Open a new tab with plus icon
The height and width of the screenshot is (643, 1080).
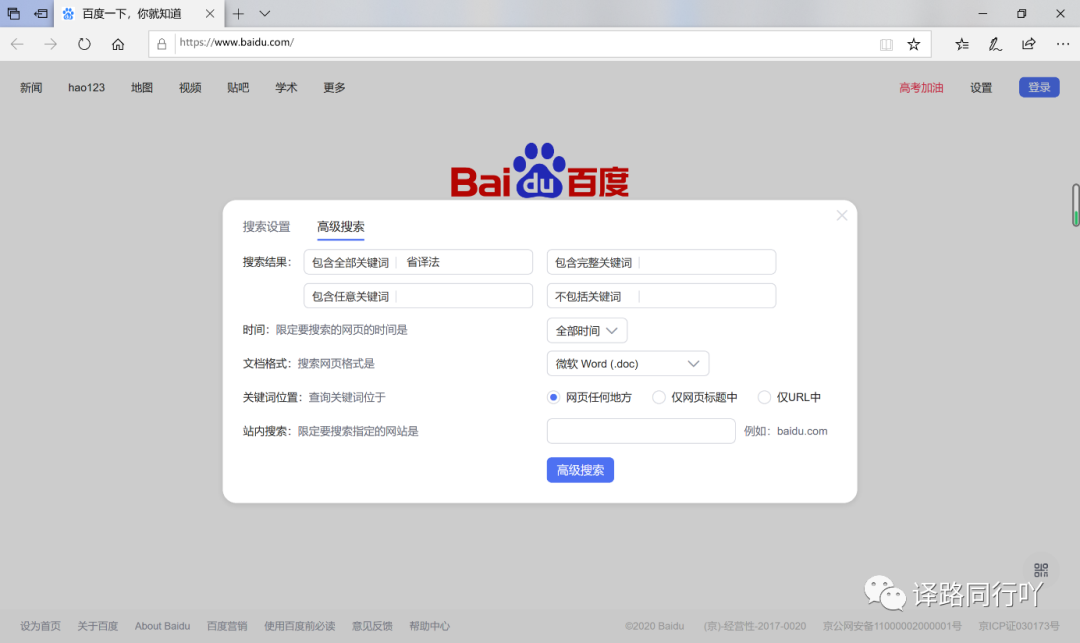click(238, 14)
